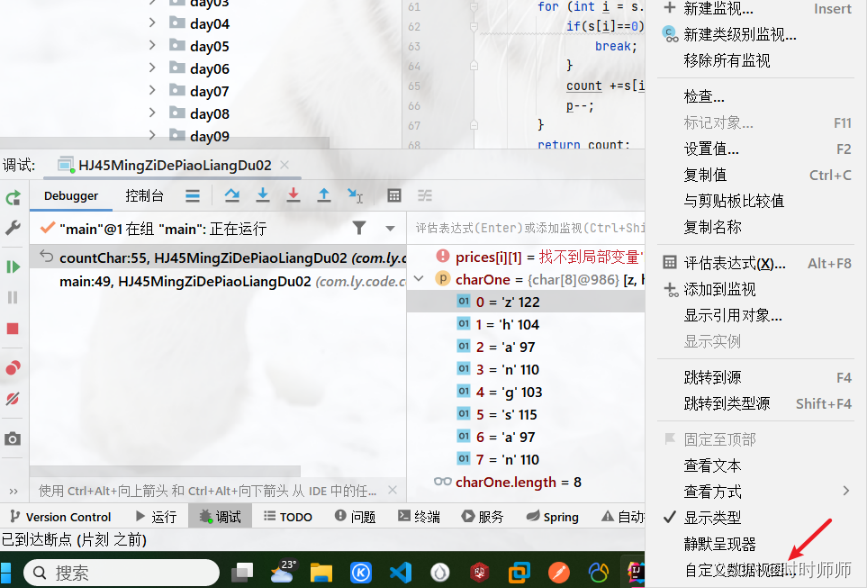Dismiss the Ctrl+Alt arrow hint
Screen dimensions: 867x588
(392, 490)
